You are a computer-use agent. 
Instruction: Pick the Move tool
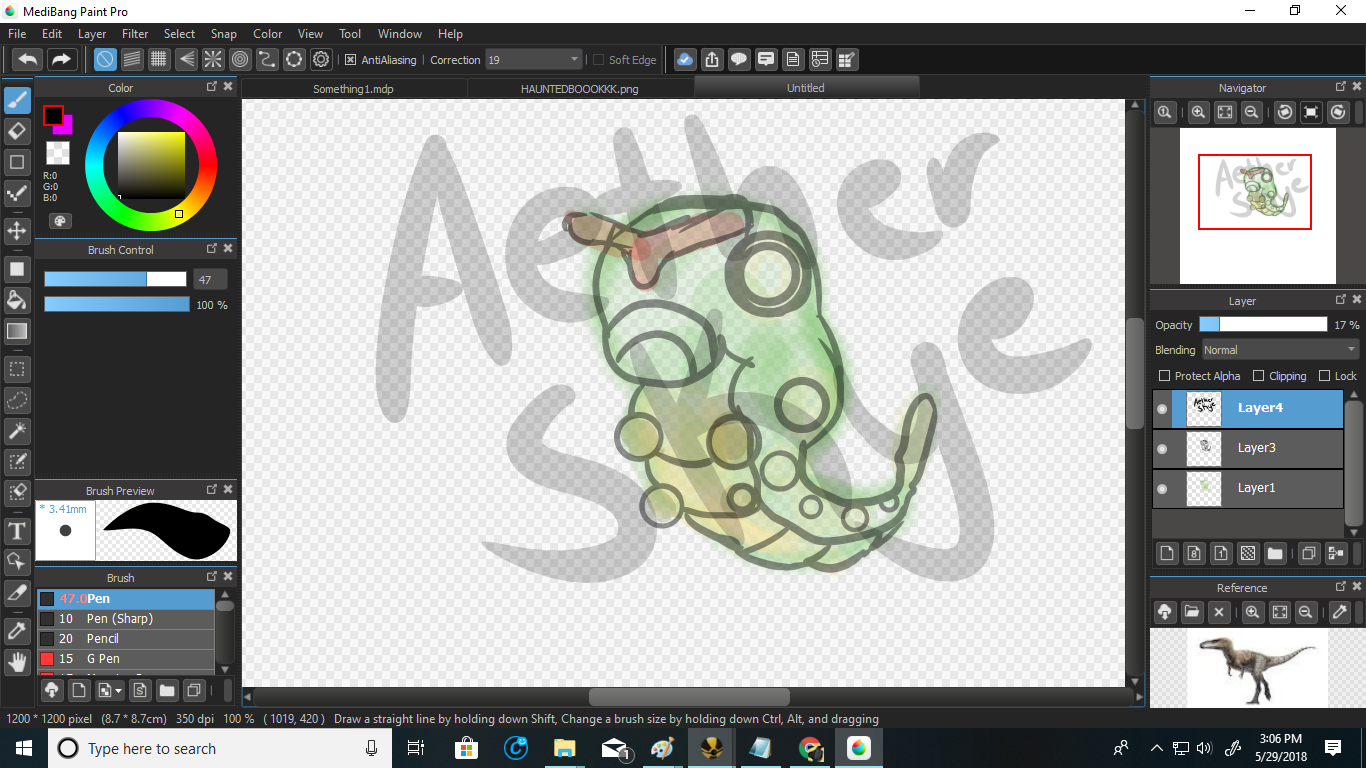(x=17, y=231)
